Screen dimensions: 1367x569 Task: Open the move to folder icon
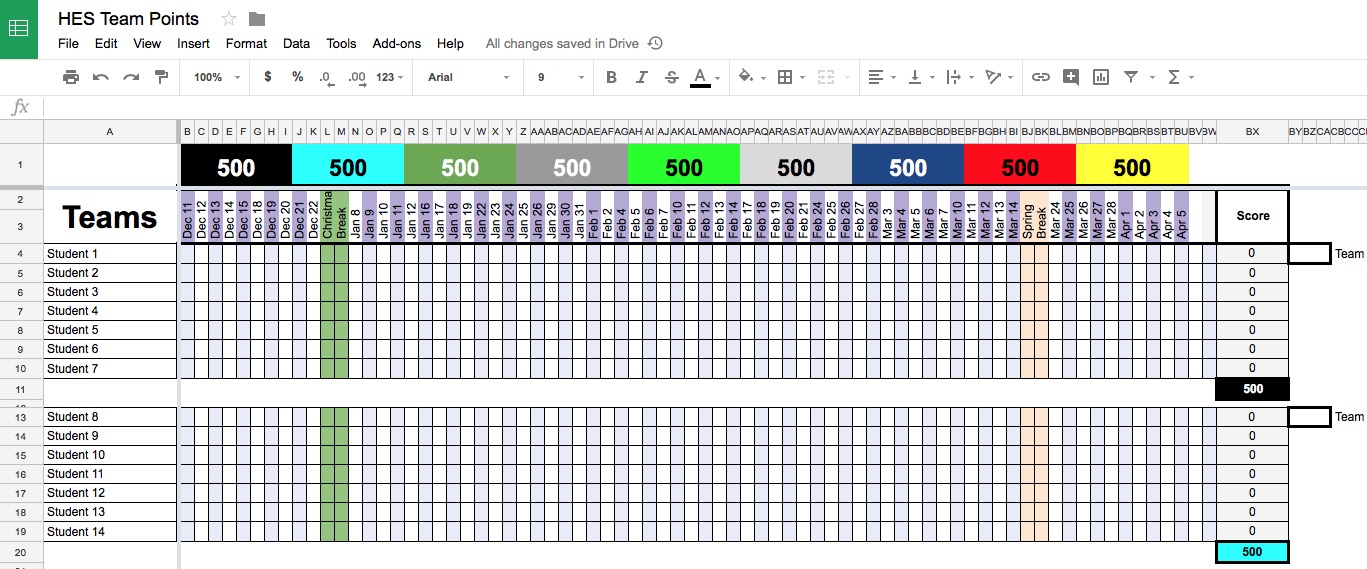257,18
